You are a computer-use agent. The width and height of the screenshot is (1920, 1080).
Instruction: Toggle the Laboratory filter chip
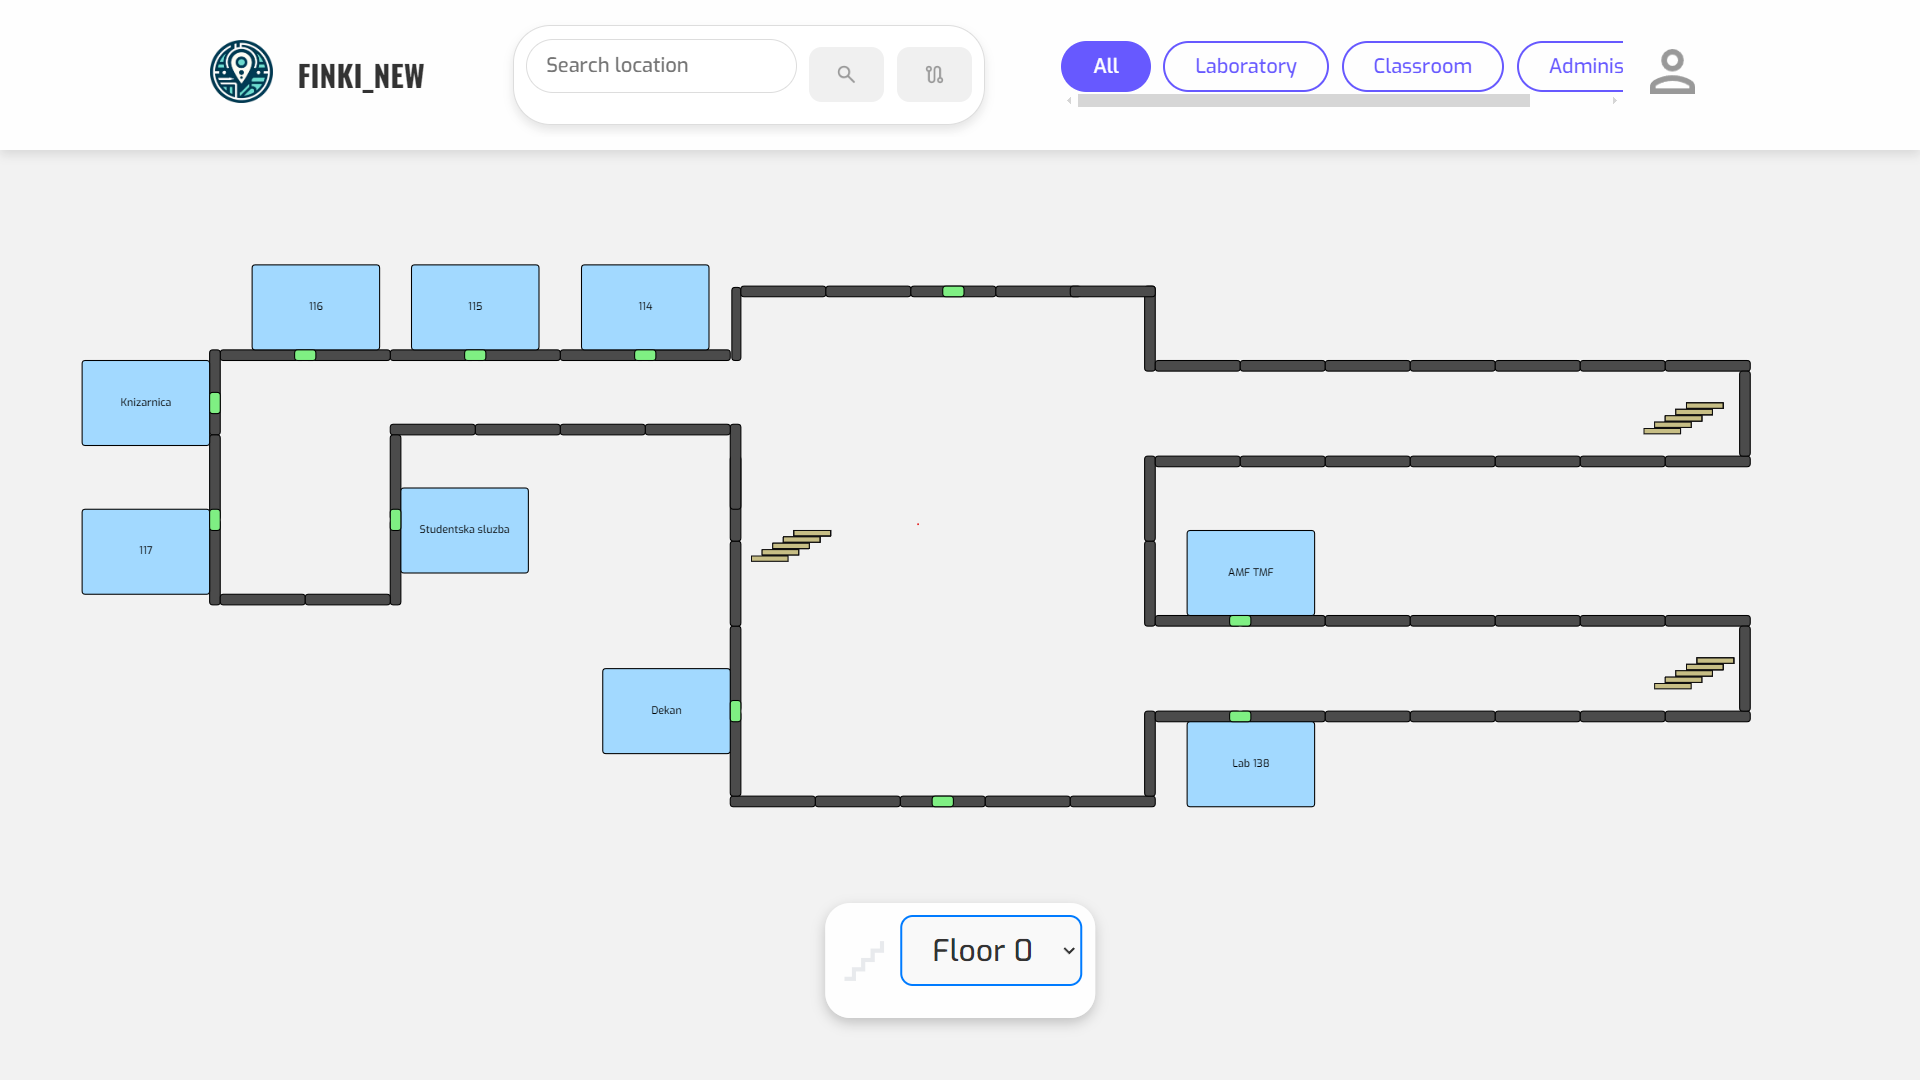coord(1245,66)
